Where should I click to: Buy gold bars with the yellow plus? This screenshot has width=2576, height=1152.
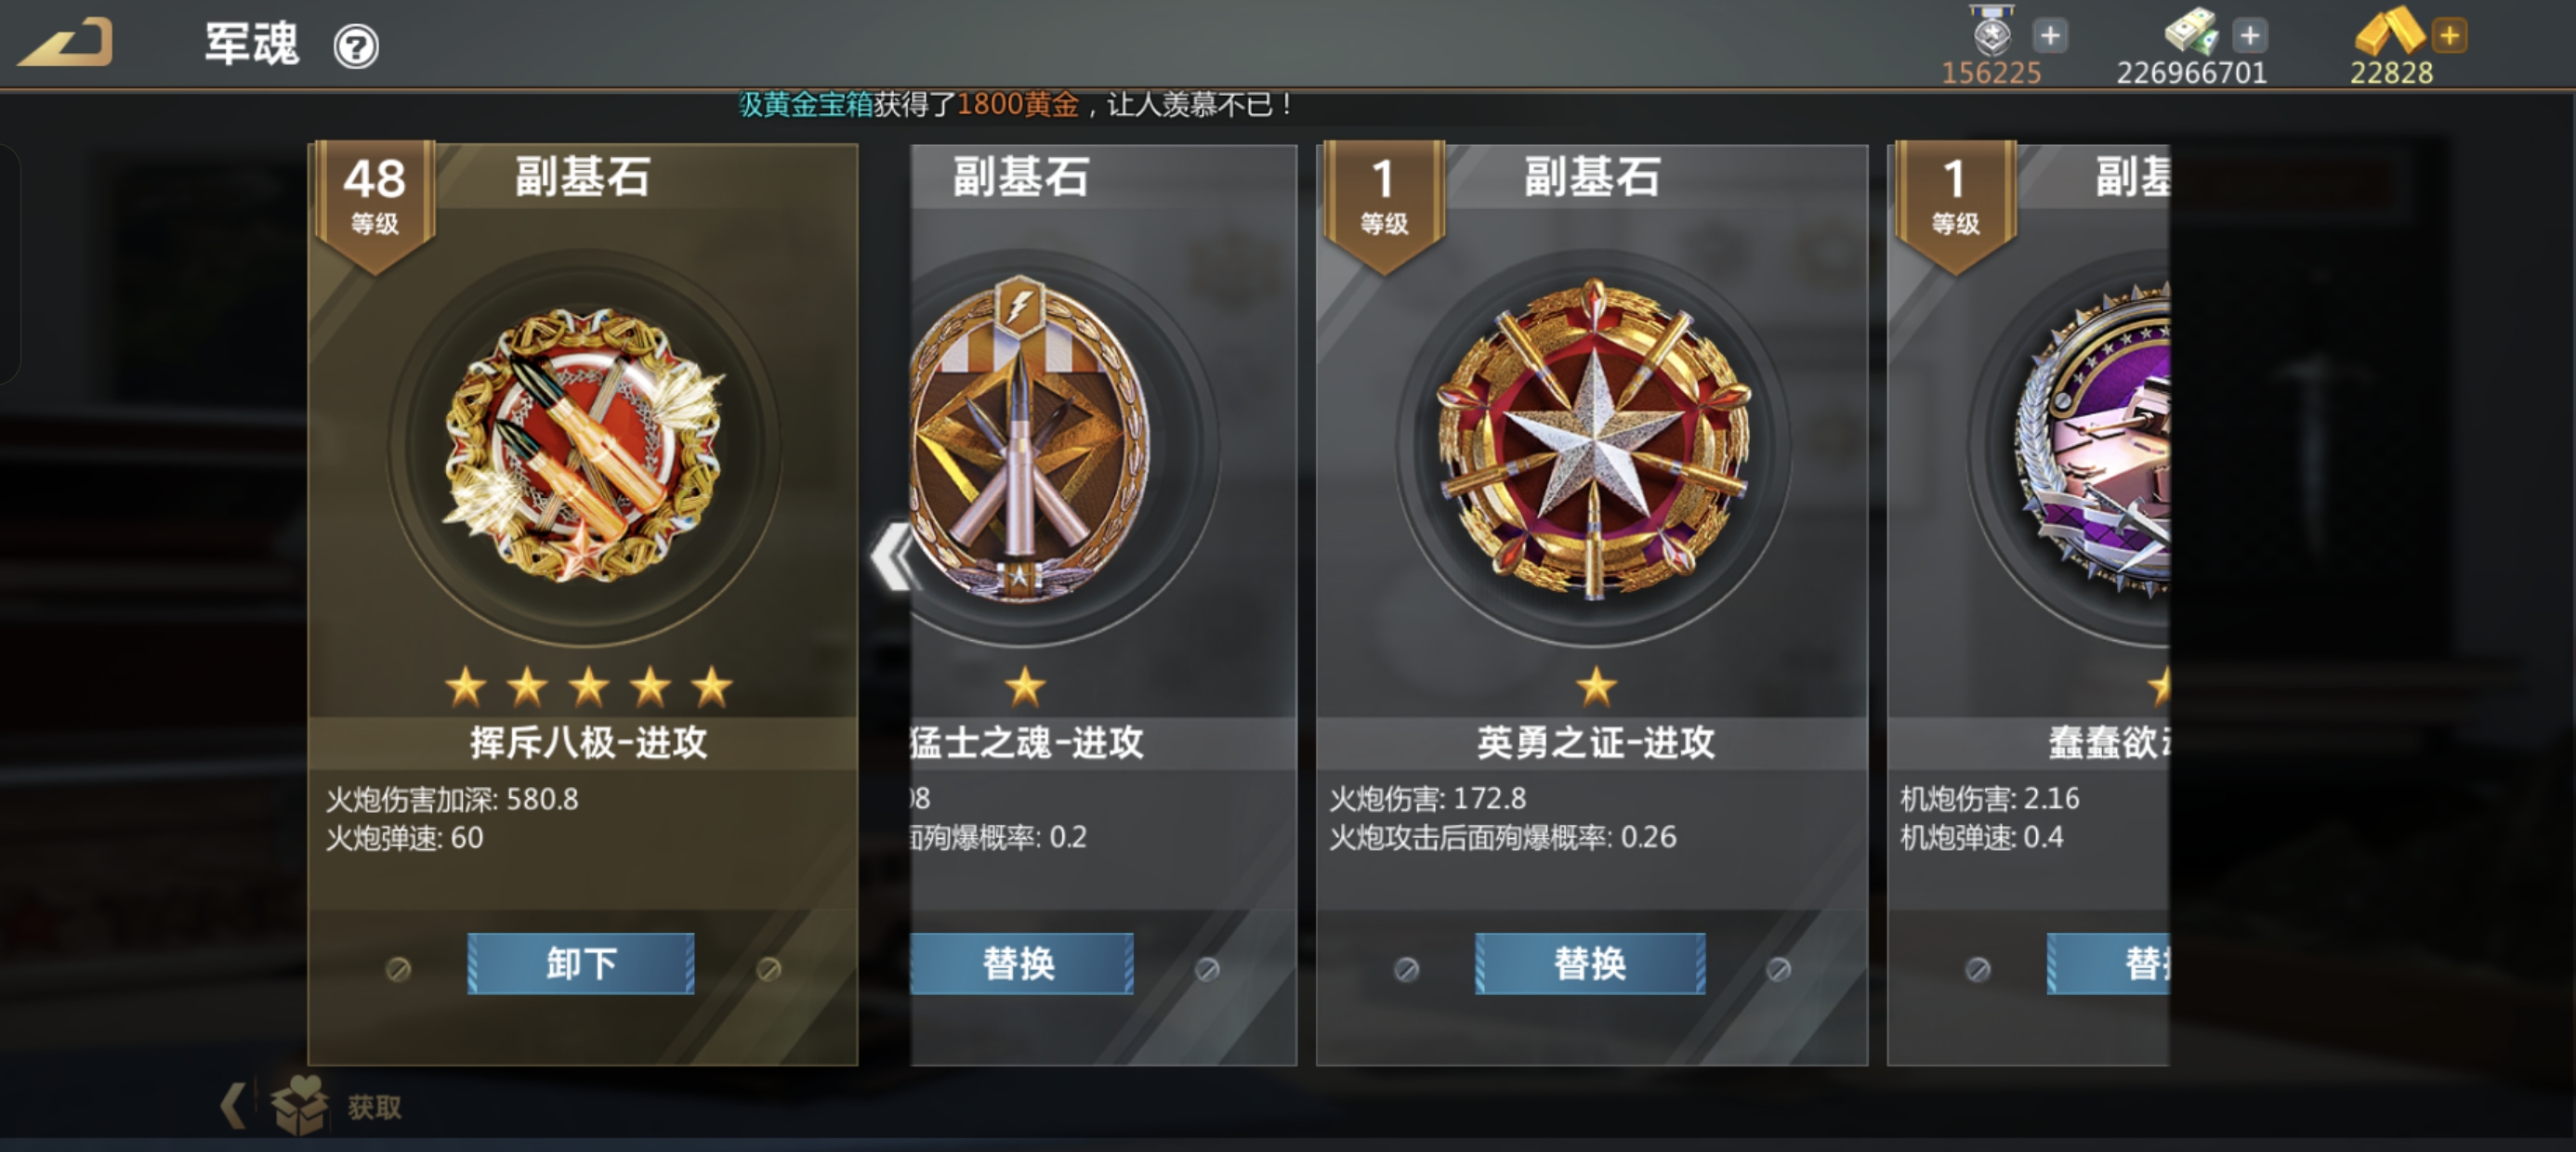click(2450, 36)
